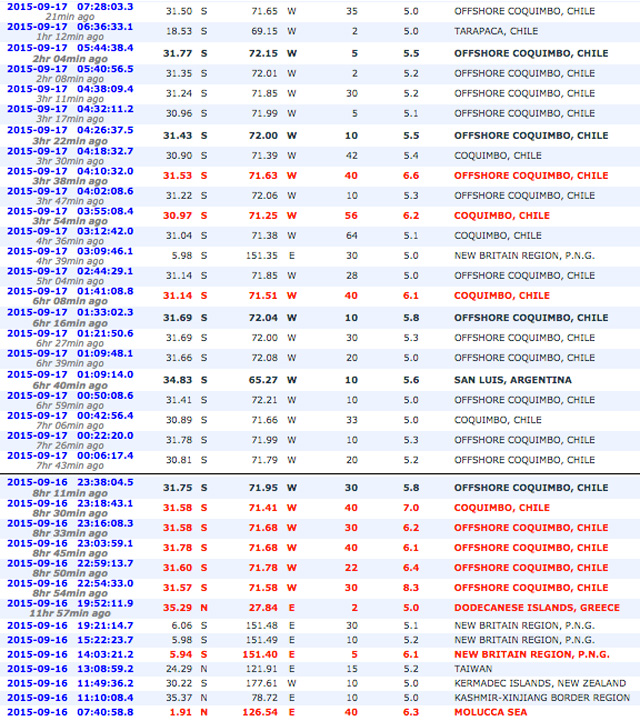Open the 2015-09-17 04:10:32.0 event link
The height and width of the screenshot is (721, 640).
tap(70, 171)
